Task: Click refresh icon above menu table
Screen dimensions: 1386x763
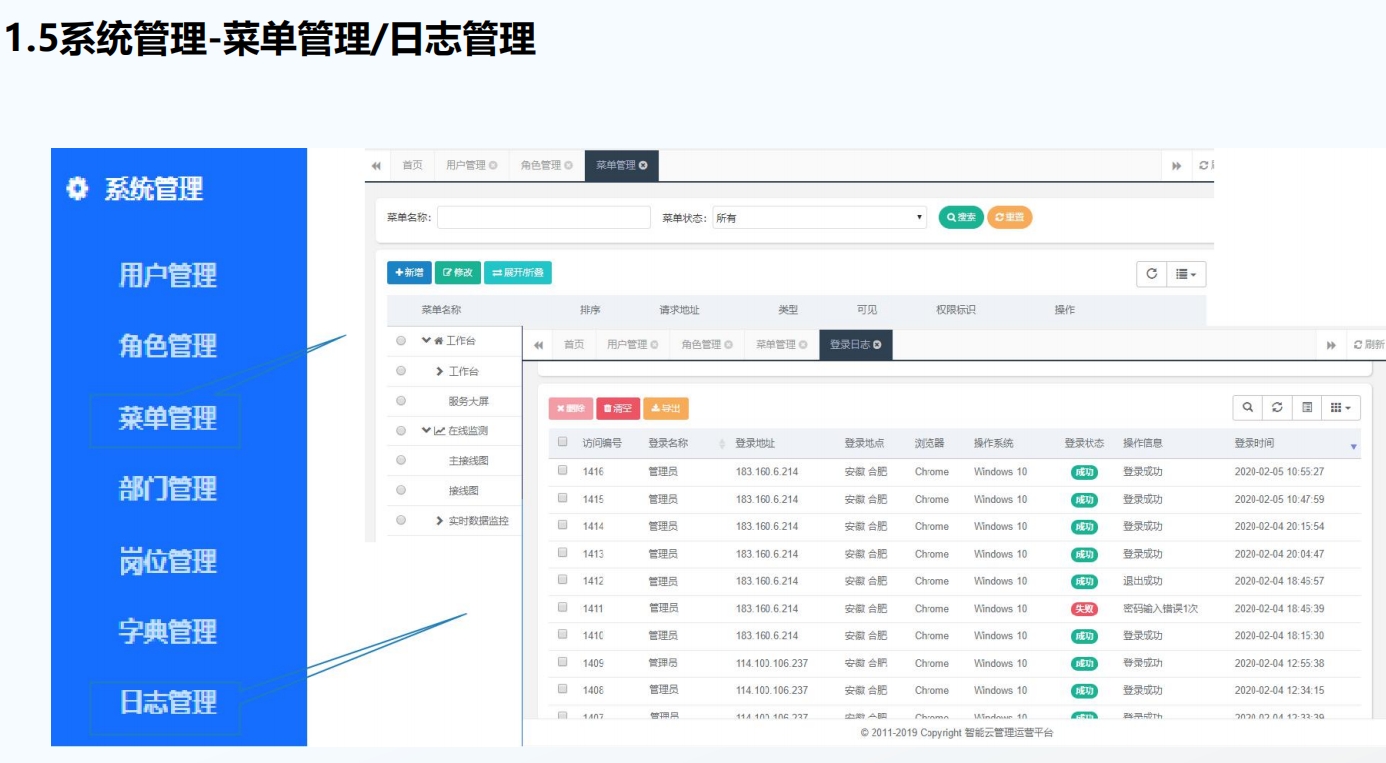Action: [1151, 274]
